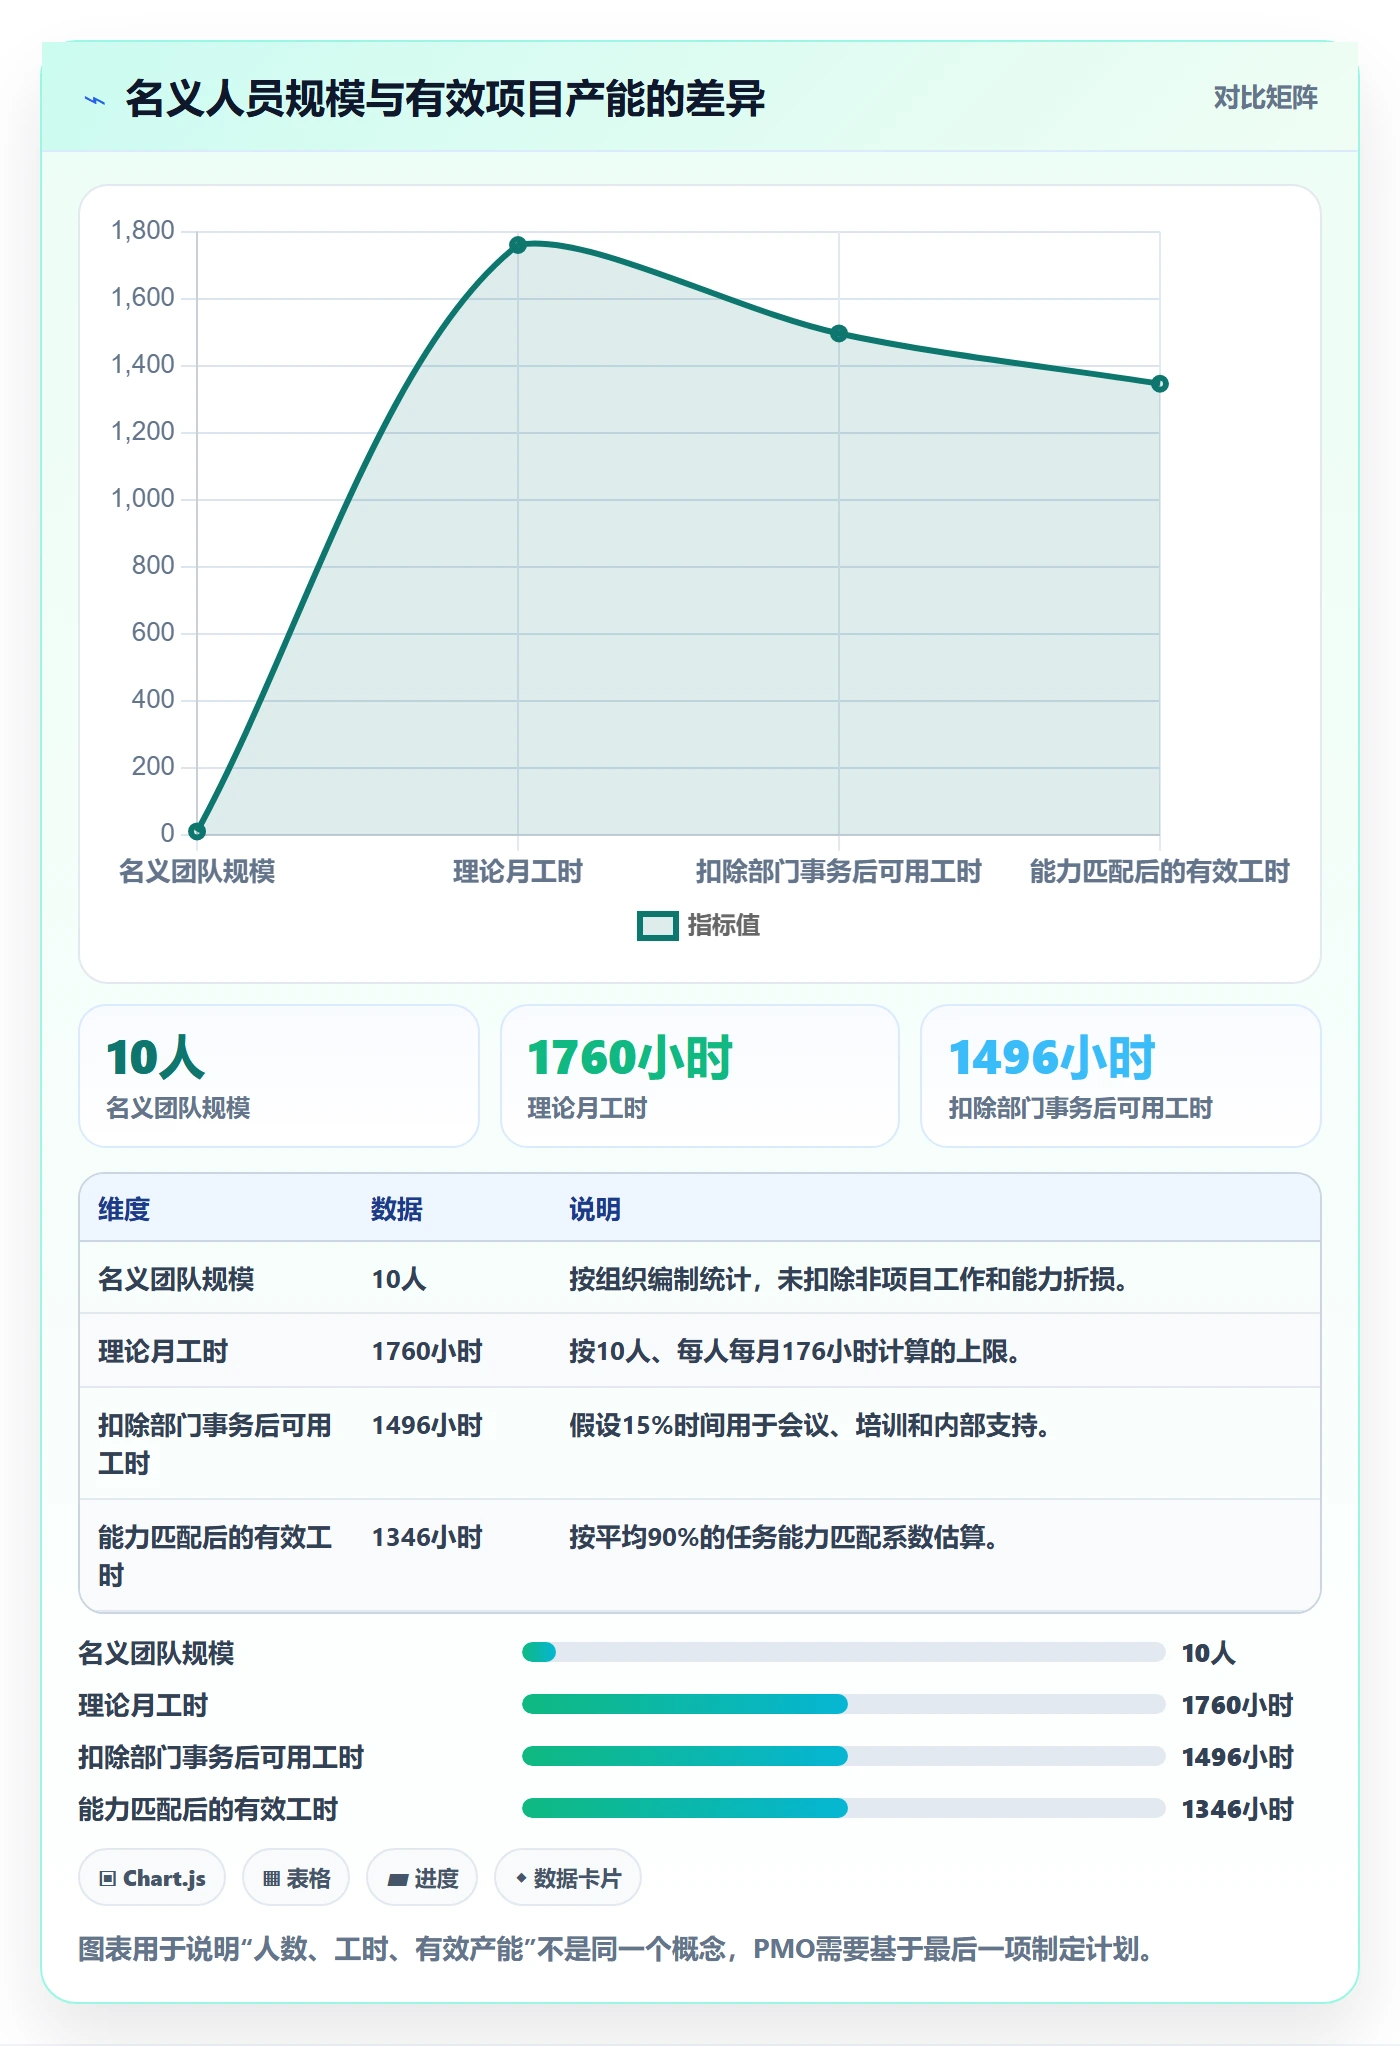Click the 1760小时 value beside progress bar
The width and height of the screenshot is (1400, 2046).
coord(1238,1705)
